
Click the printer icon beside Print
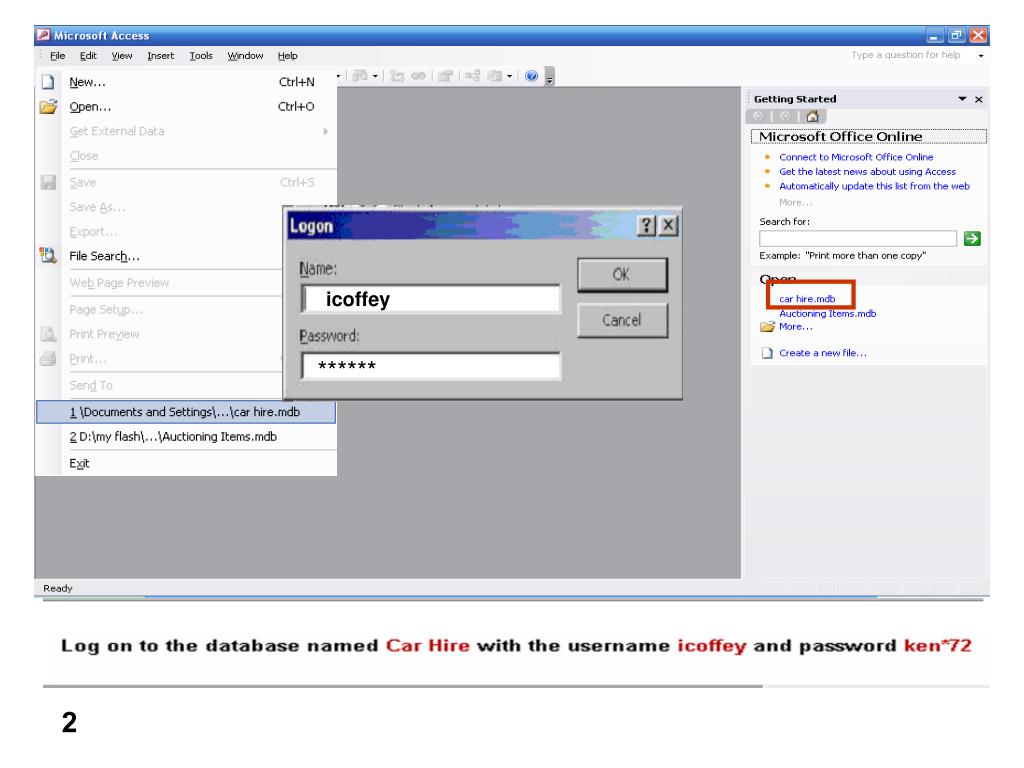[x=48, y=359]
